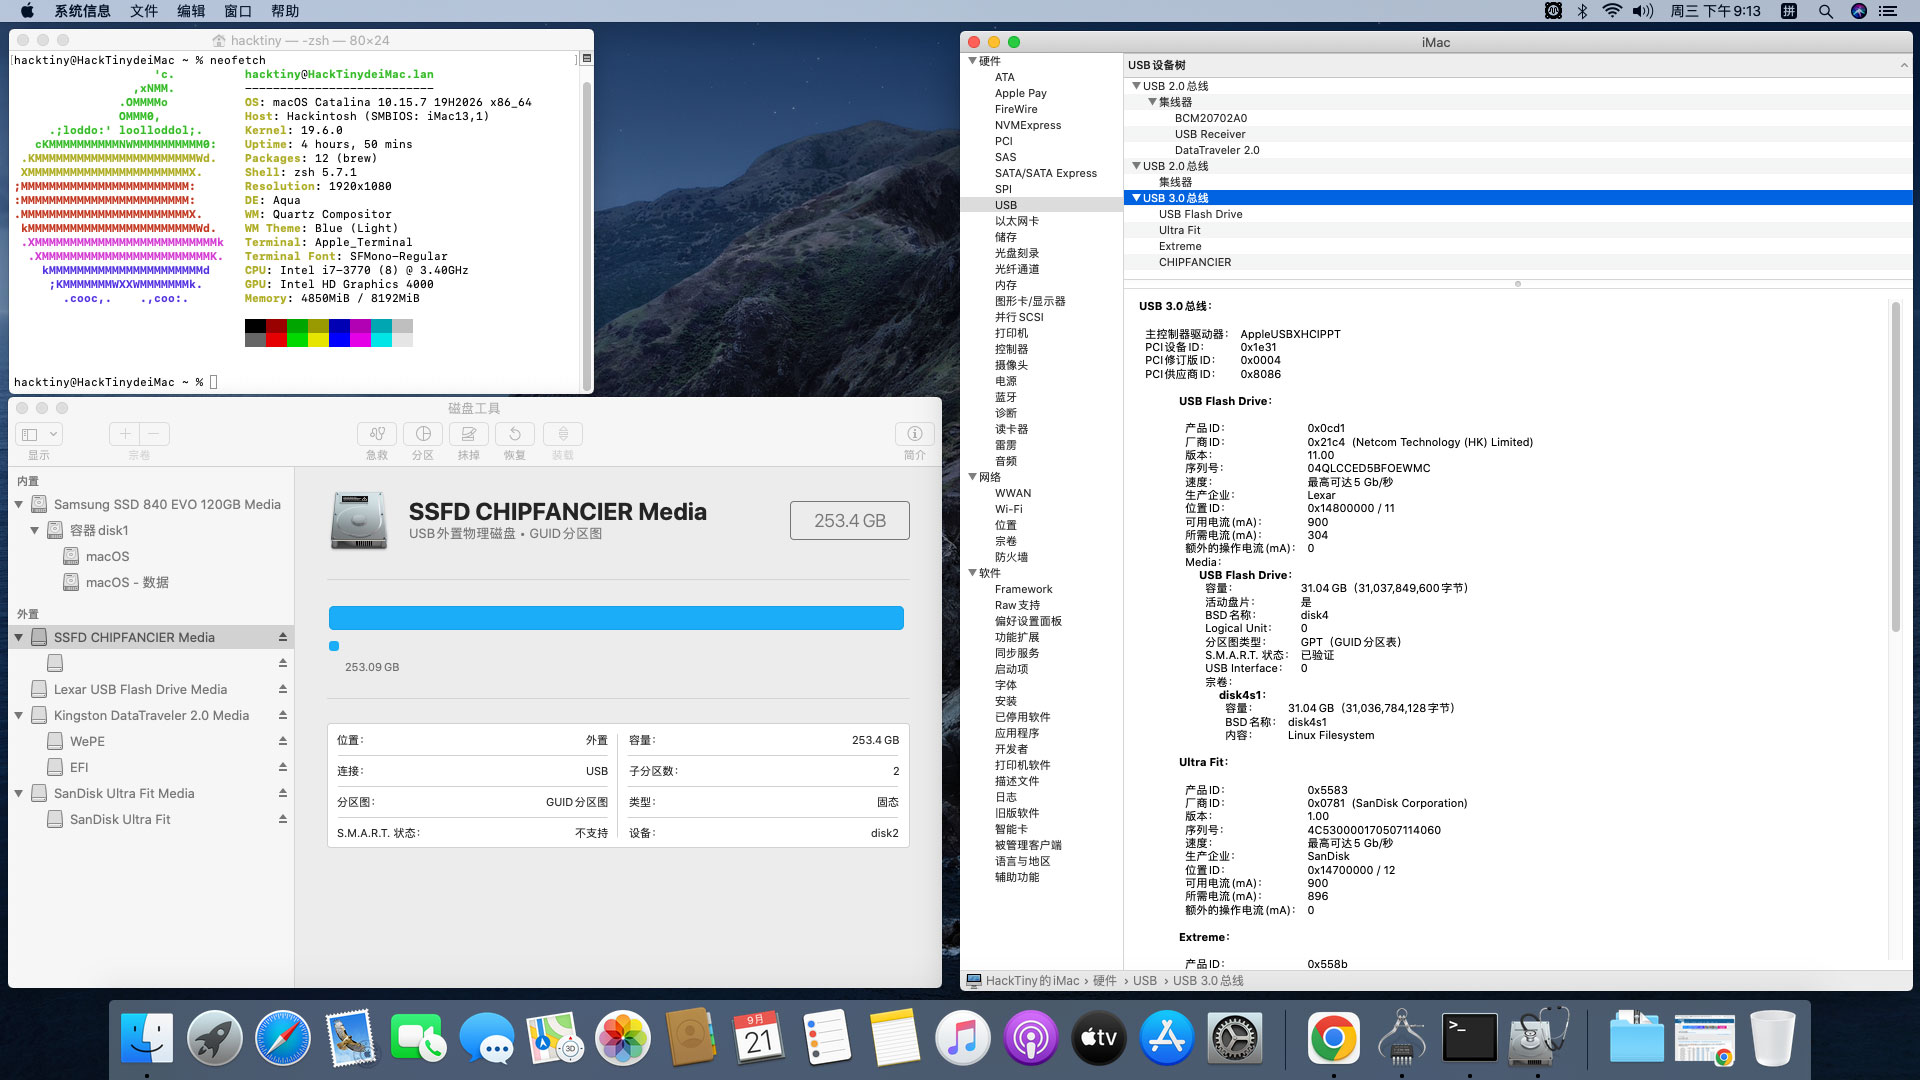Open the 文件 menu in menu bar
This screenshot has width=1920, height=1080.
pyautogui.click(x=144, y=11)
